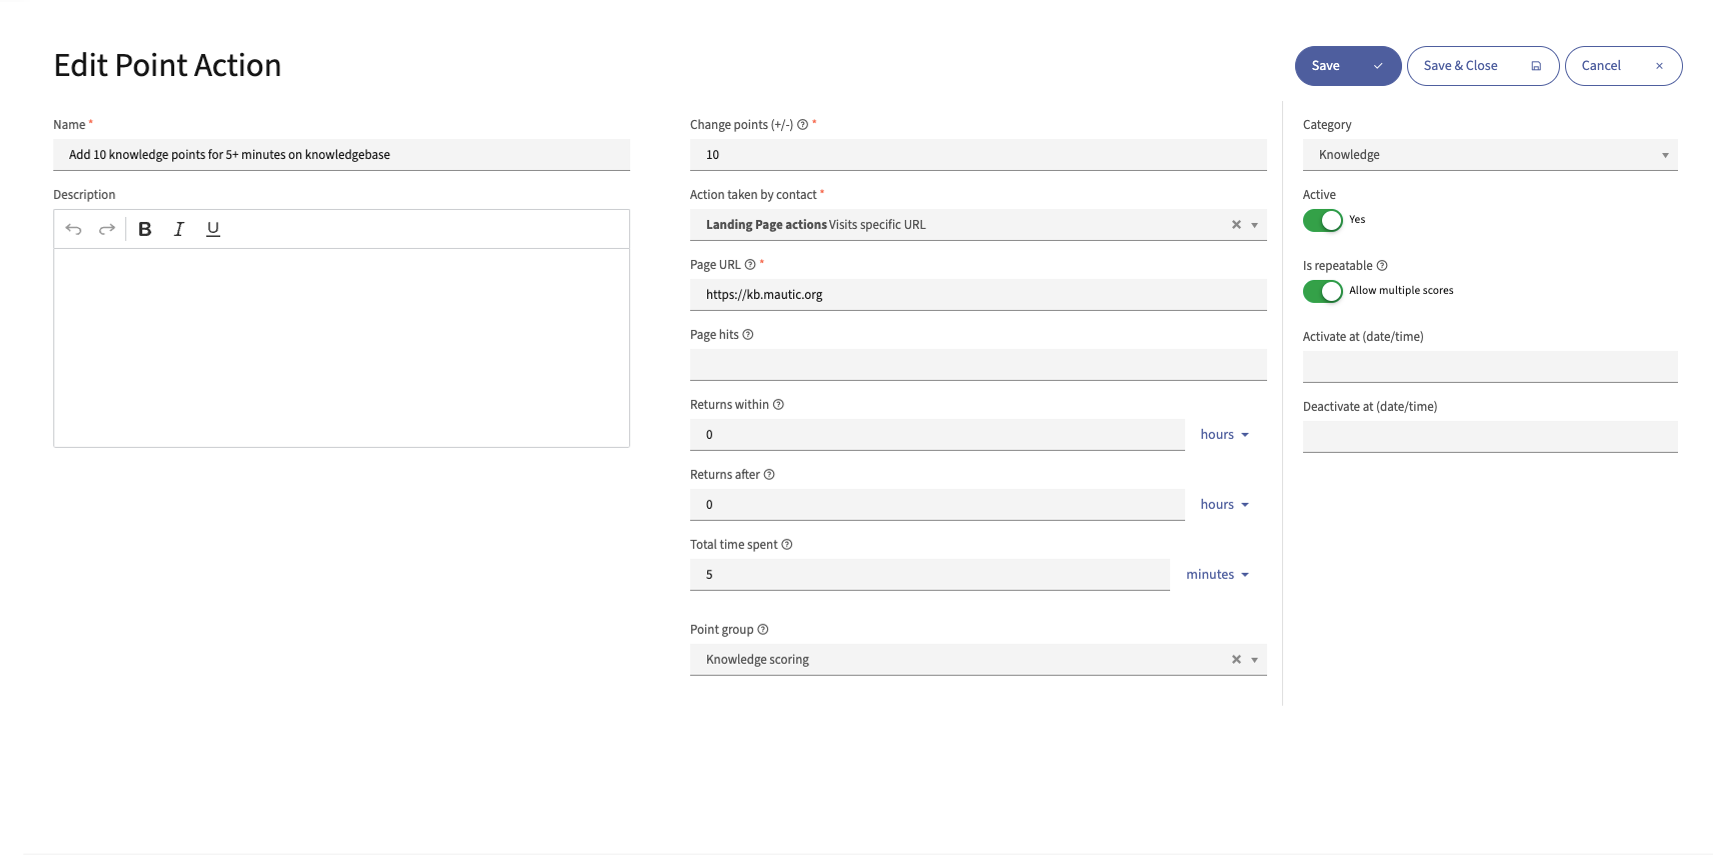This screenshot has width=1713, height=857.
Task: Turn off the Is repeatable toggle
Action: click(x=1322, y=291)
